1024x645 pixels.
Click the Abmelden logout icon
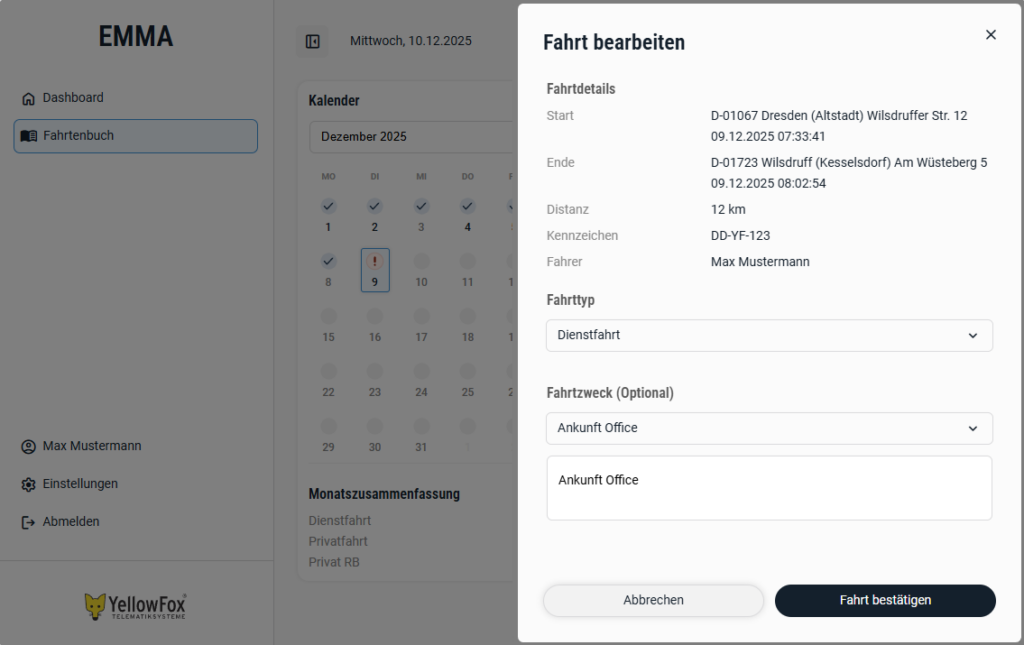tap(28, 522)
